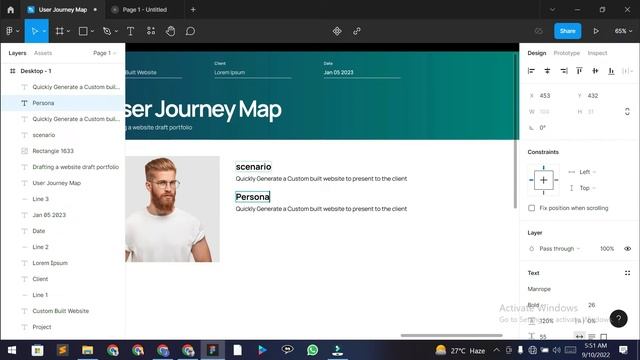Open the zoom level 65% dropdown
640x360 pixels.
coord(623,31)
